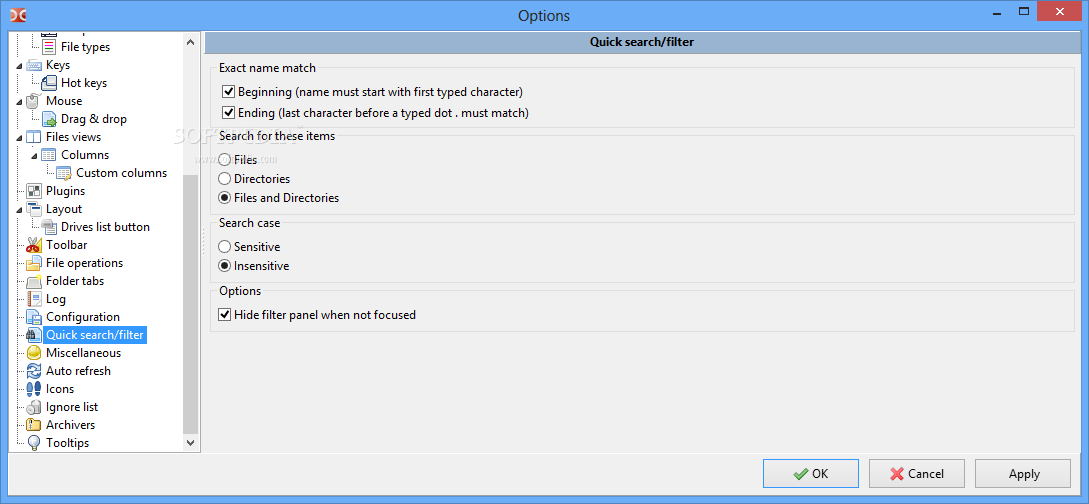Click the Plugins icon in sidebar

[34, 191]
